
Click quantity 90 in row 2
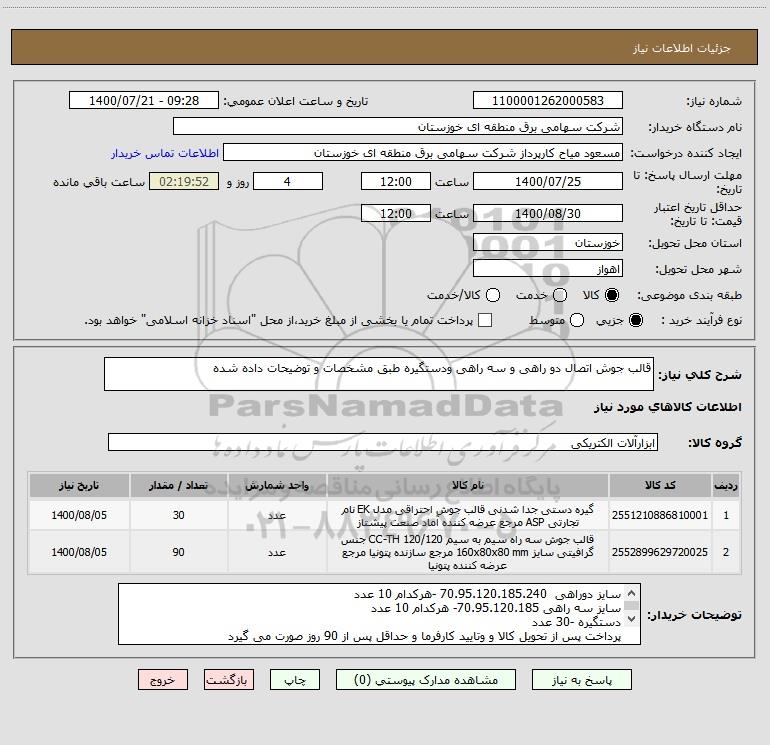coord(178,552)
